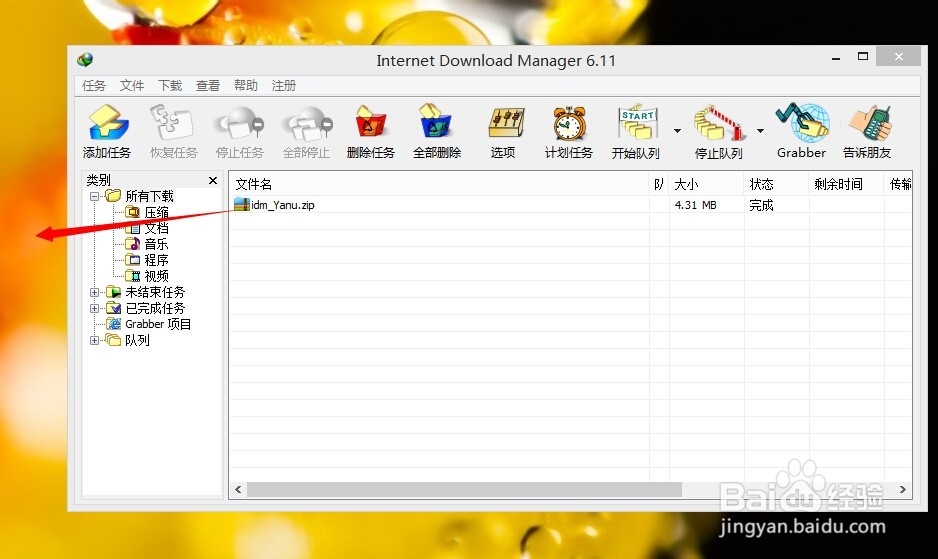Open the Start Queue dropdown arrow
938x559 pixels.
(x=677, y=131)
